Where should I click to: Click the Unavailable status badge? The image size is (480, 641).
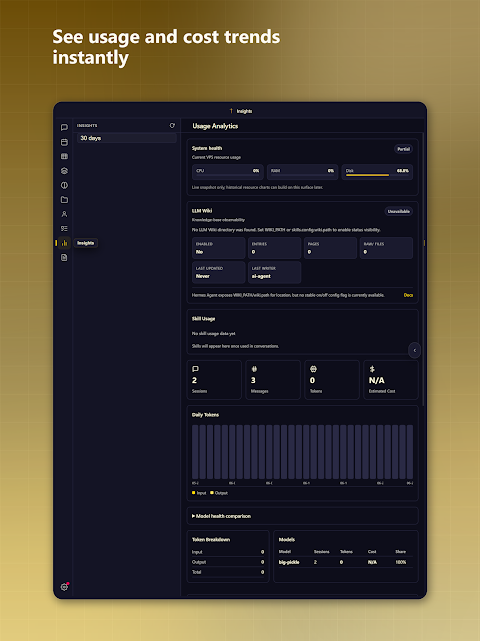[x=398, y=211]
